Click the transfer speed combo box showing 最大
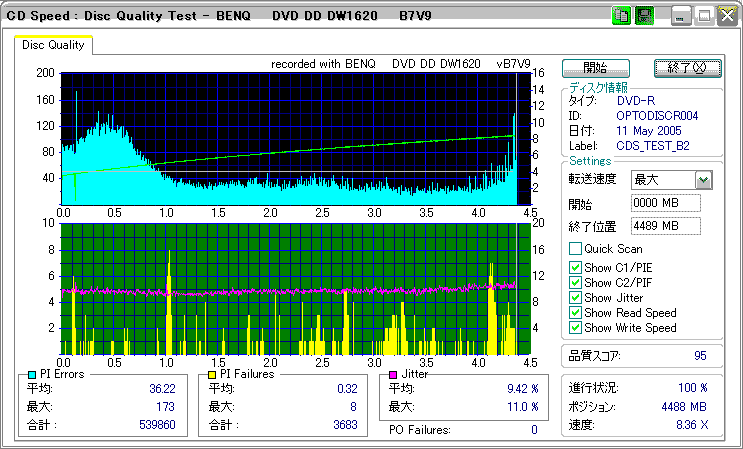The width and height of the screenshot is (743, 449). (x=662, y=180)
